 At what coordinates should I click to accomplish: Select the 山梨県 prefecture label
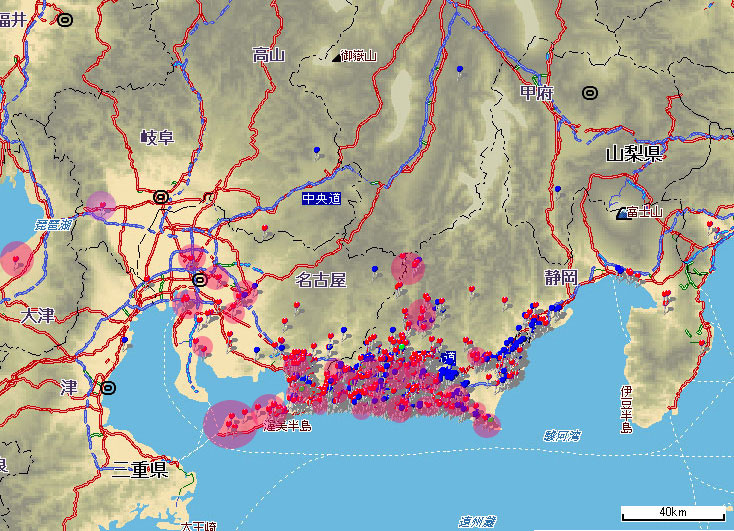636,153
